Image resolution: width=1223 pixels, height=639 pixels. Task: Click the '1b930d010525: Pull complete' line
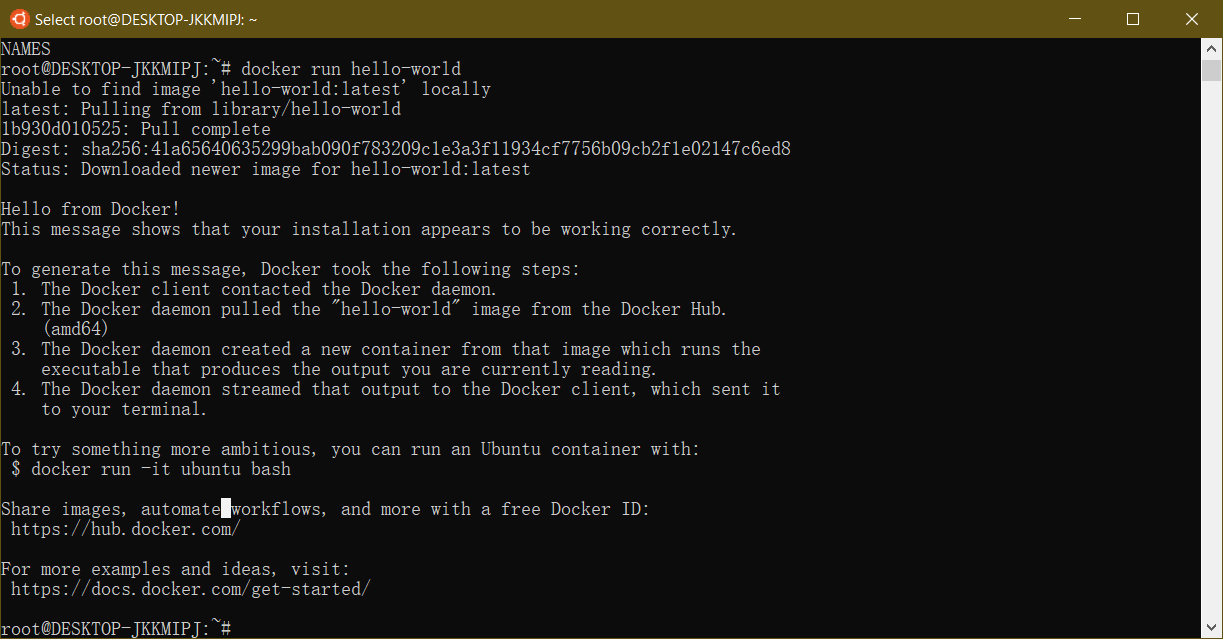click(136, 129)
